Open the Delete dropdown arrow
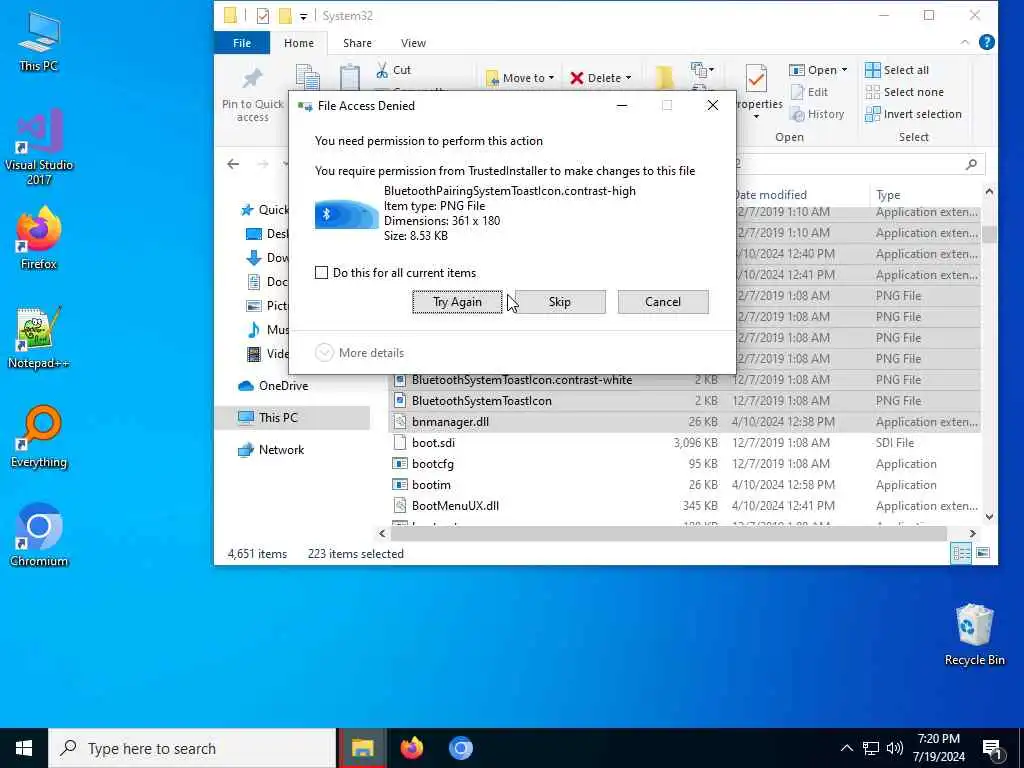Viewport: 1024px width, 768px height. point(628,78)
